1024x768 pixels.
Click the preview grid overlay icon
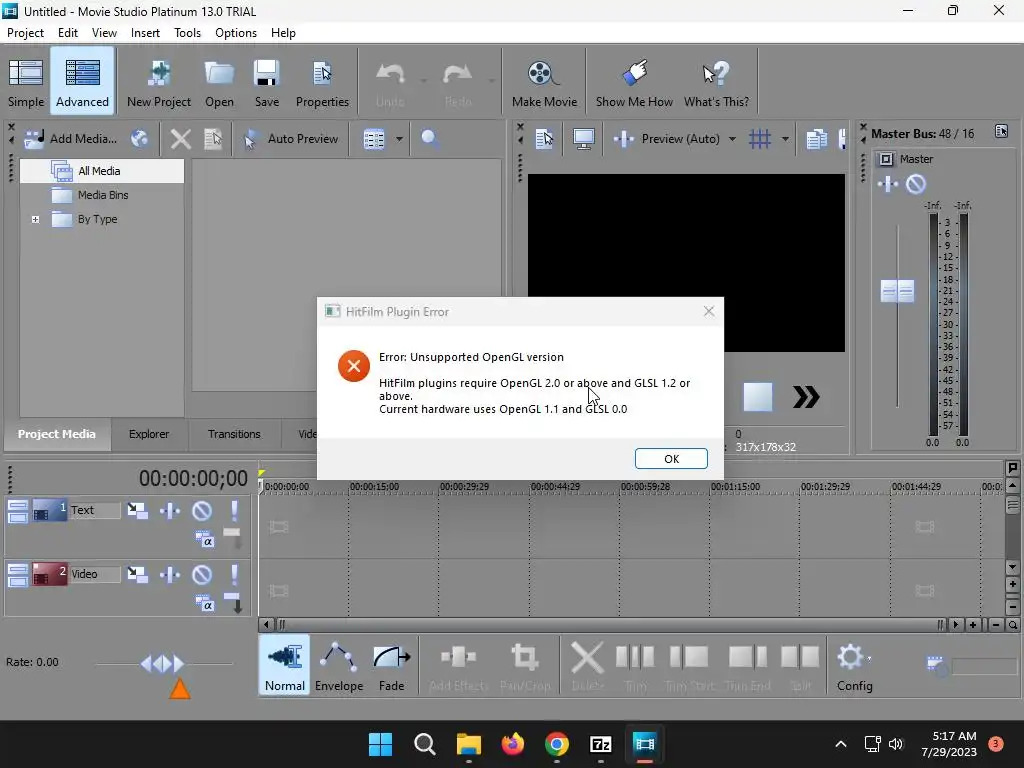click(x=760, y=138)
